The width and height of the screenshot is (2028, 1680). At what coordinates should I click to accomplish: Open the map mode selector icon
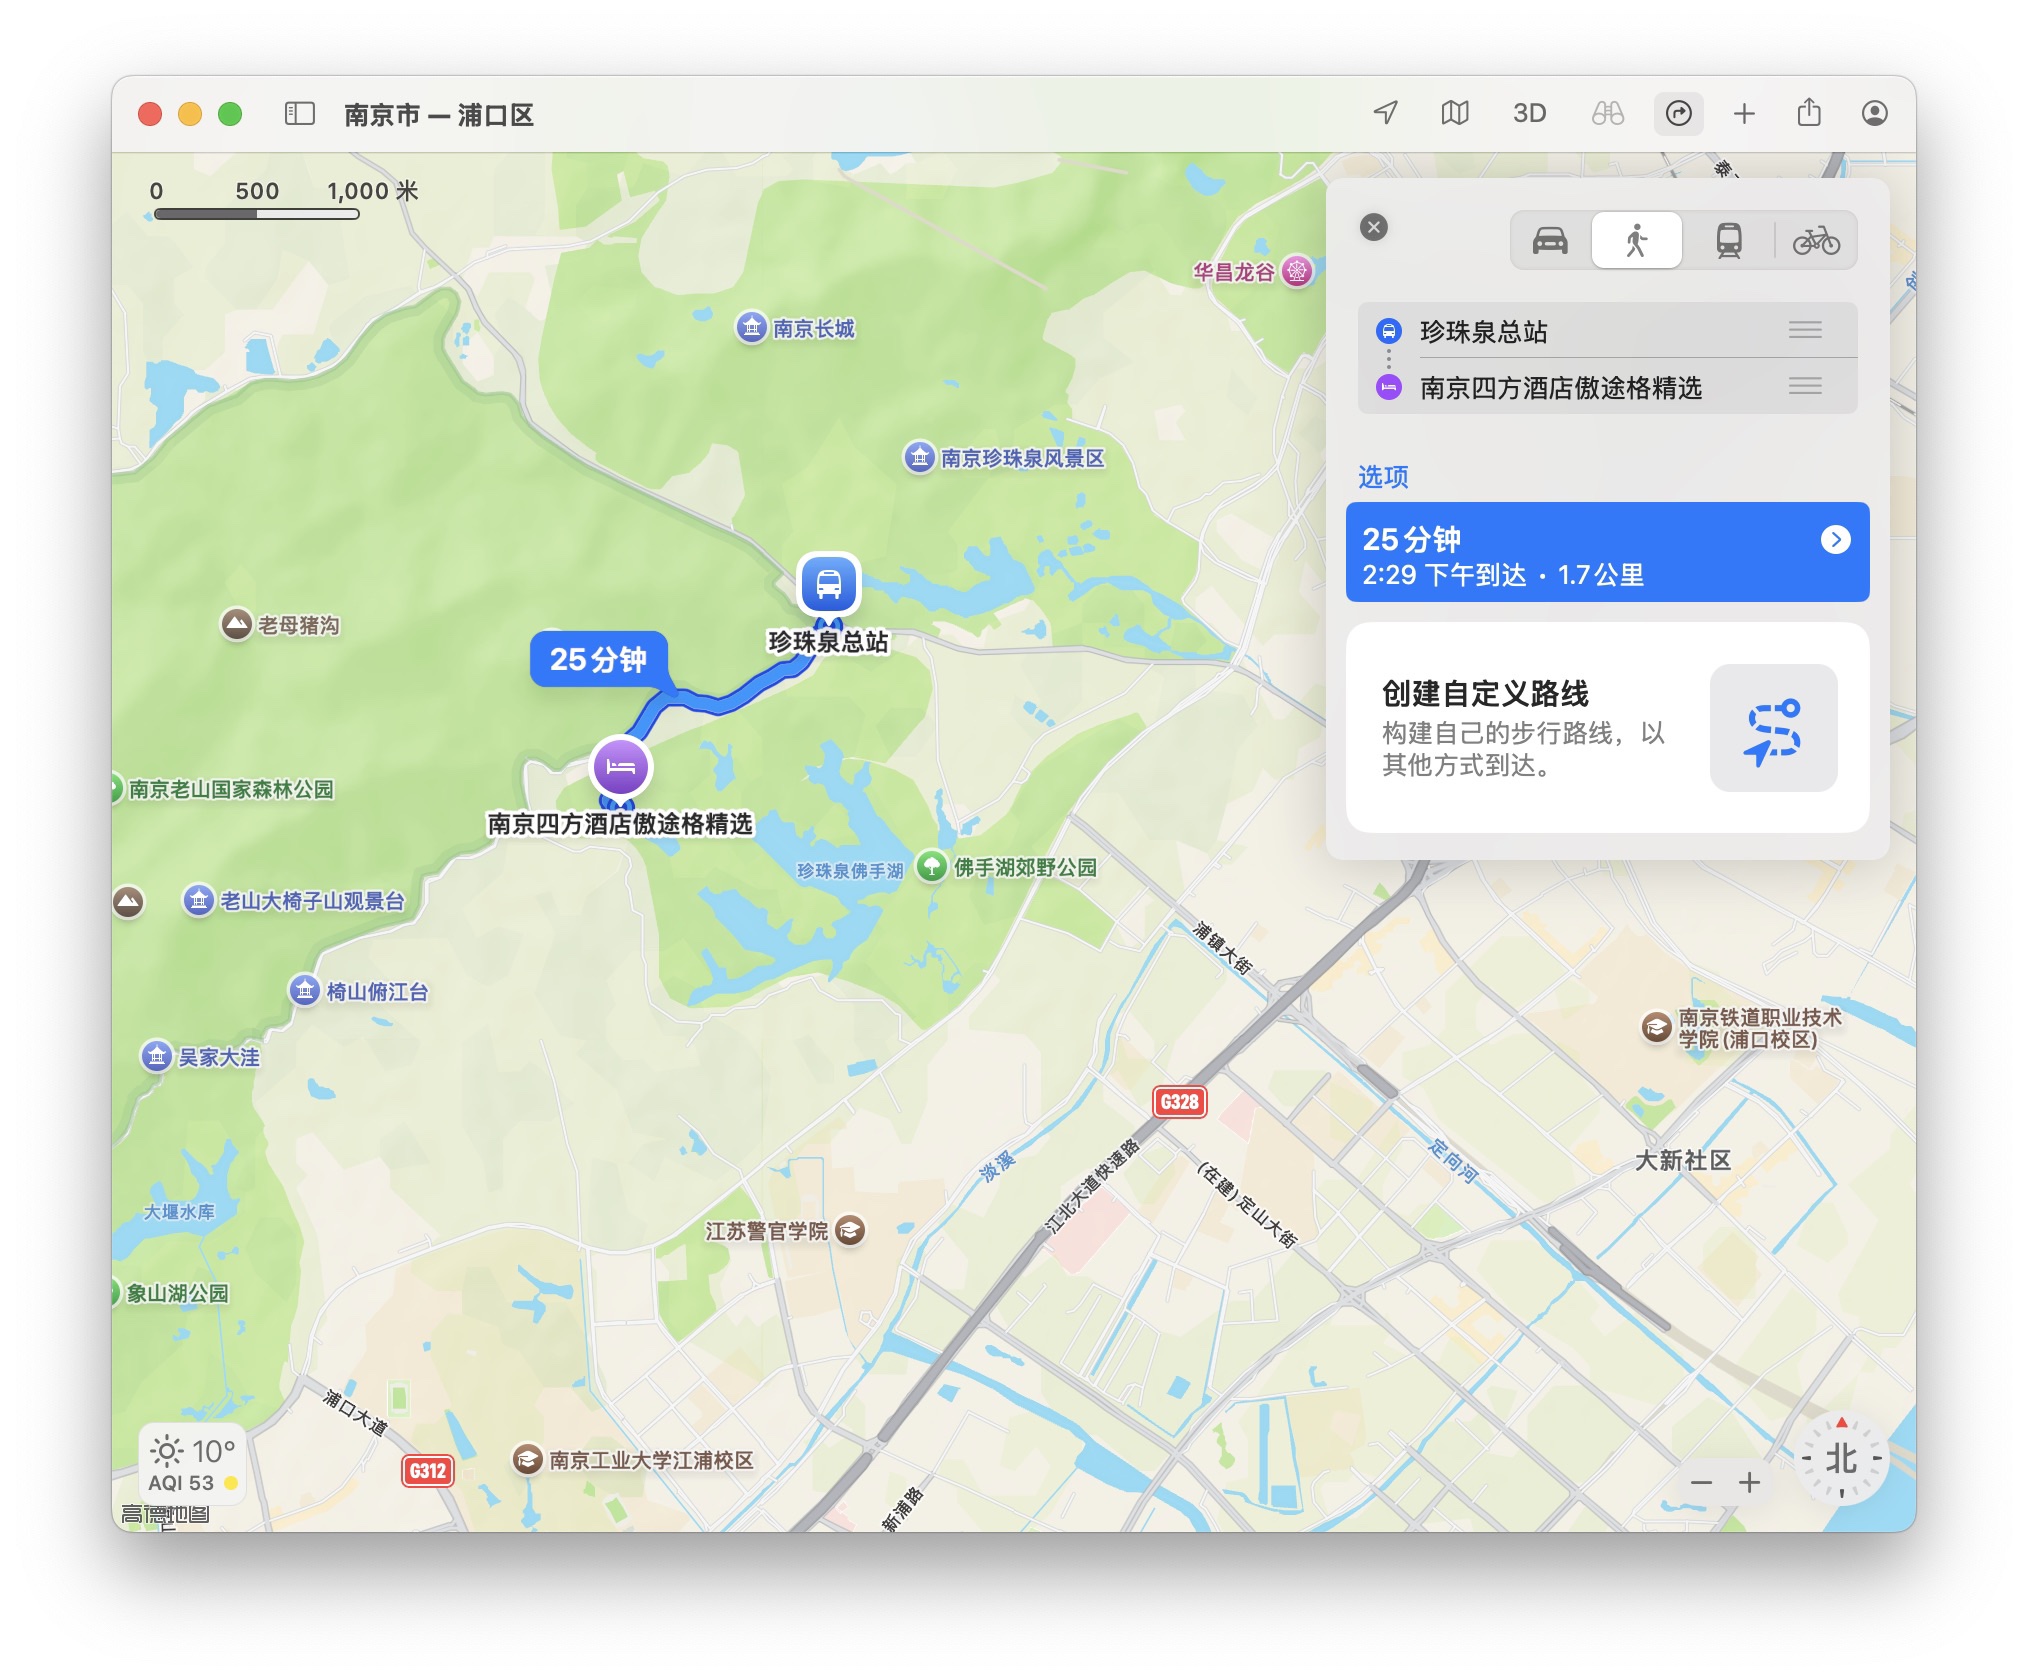pos(1455,113)
